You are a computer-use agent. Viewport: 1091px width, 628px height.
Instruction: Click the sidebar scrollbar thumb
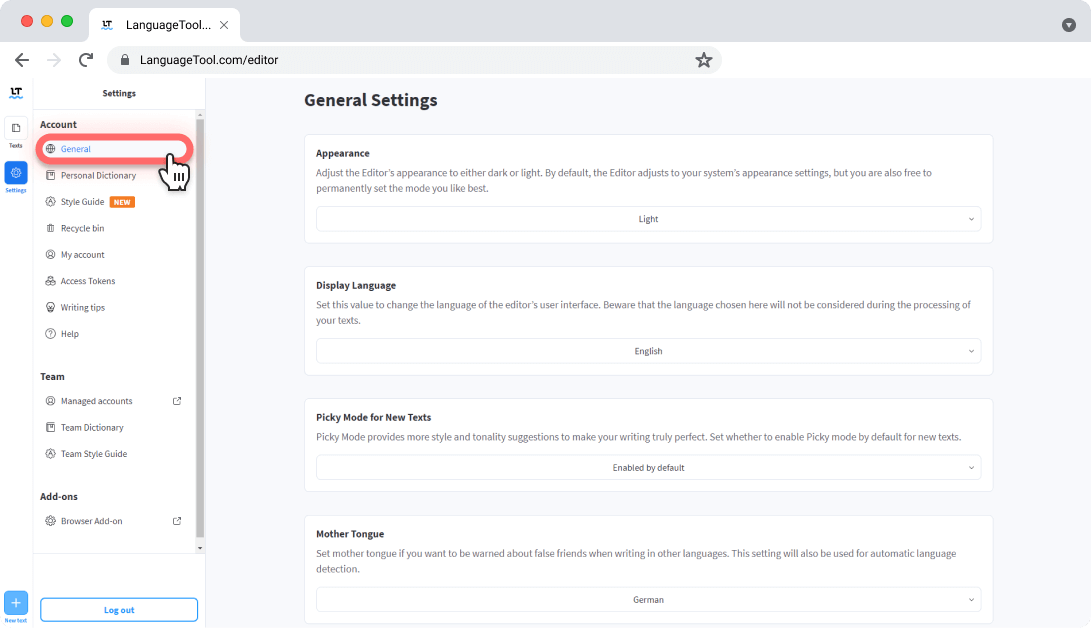tap(200, 328)
